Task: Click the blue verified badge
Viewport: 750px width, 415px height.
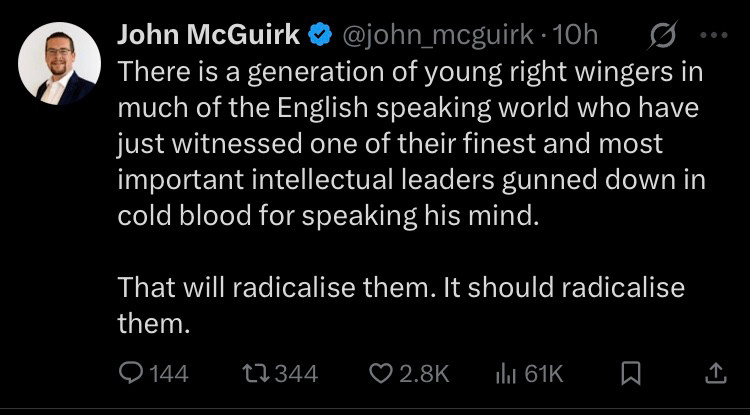Action: click(320, 35)
